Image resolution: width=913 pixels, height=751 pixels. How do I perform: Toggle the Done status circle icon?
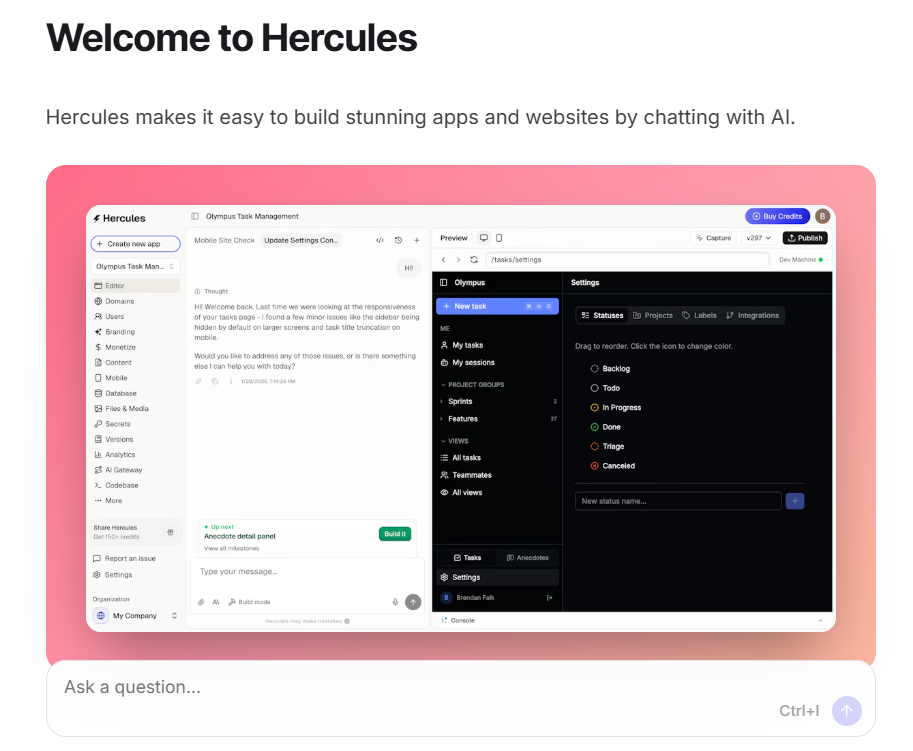(595, 427)
